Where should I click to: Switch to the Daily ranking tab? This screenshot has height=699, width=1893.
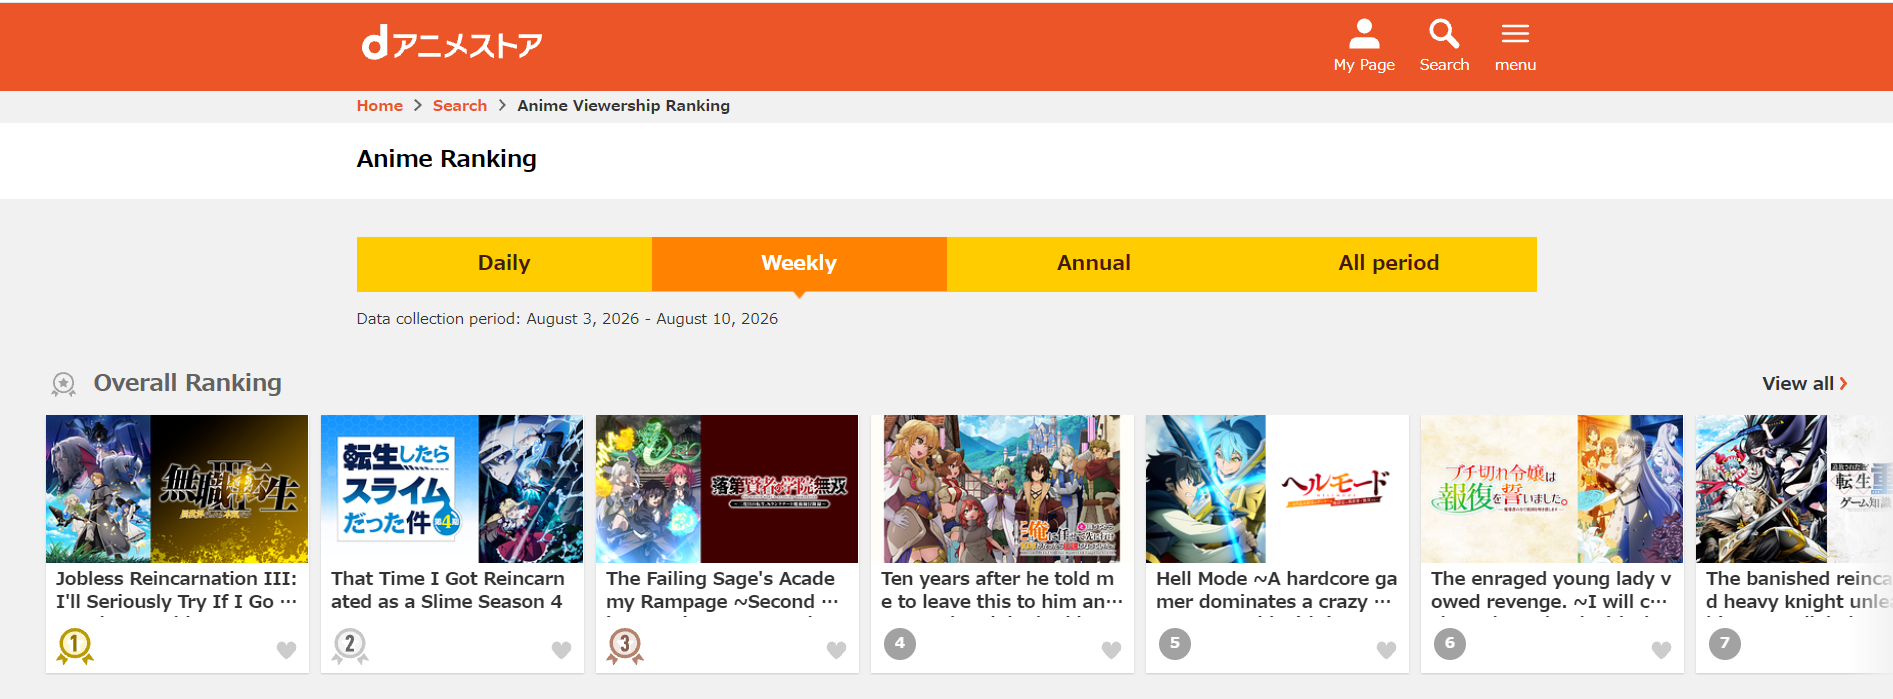tap(504, 264)
